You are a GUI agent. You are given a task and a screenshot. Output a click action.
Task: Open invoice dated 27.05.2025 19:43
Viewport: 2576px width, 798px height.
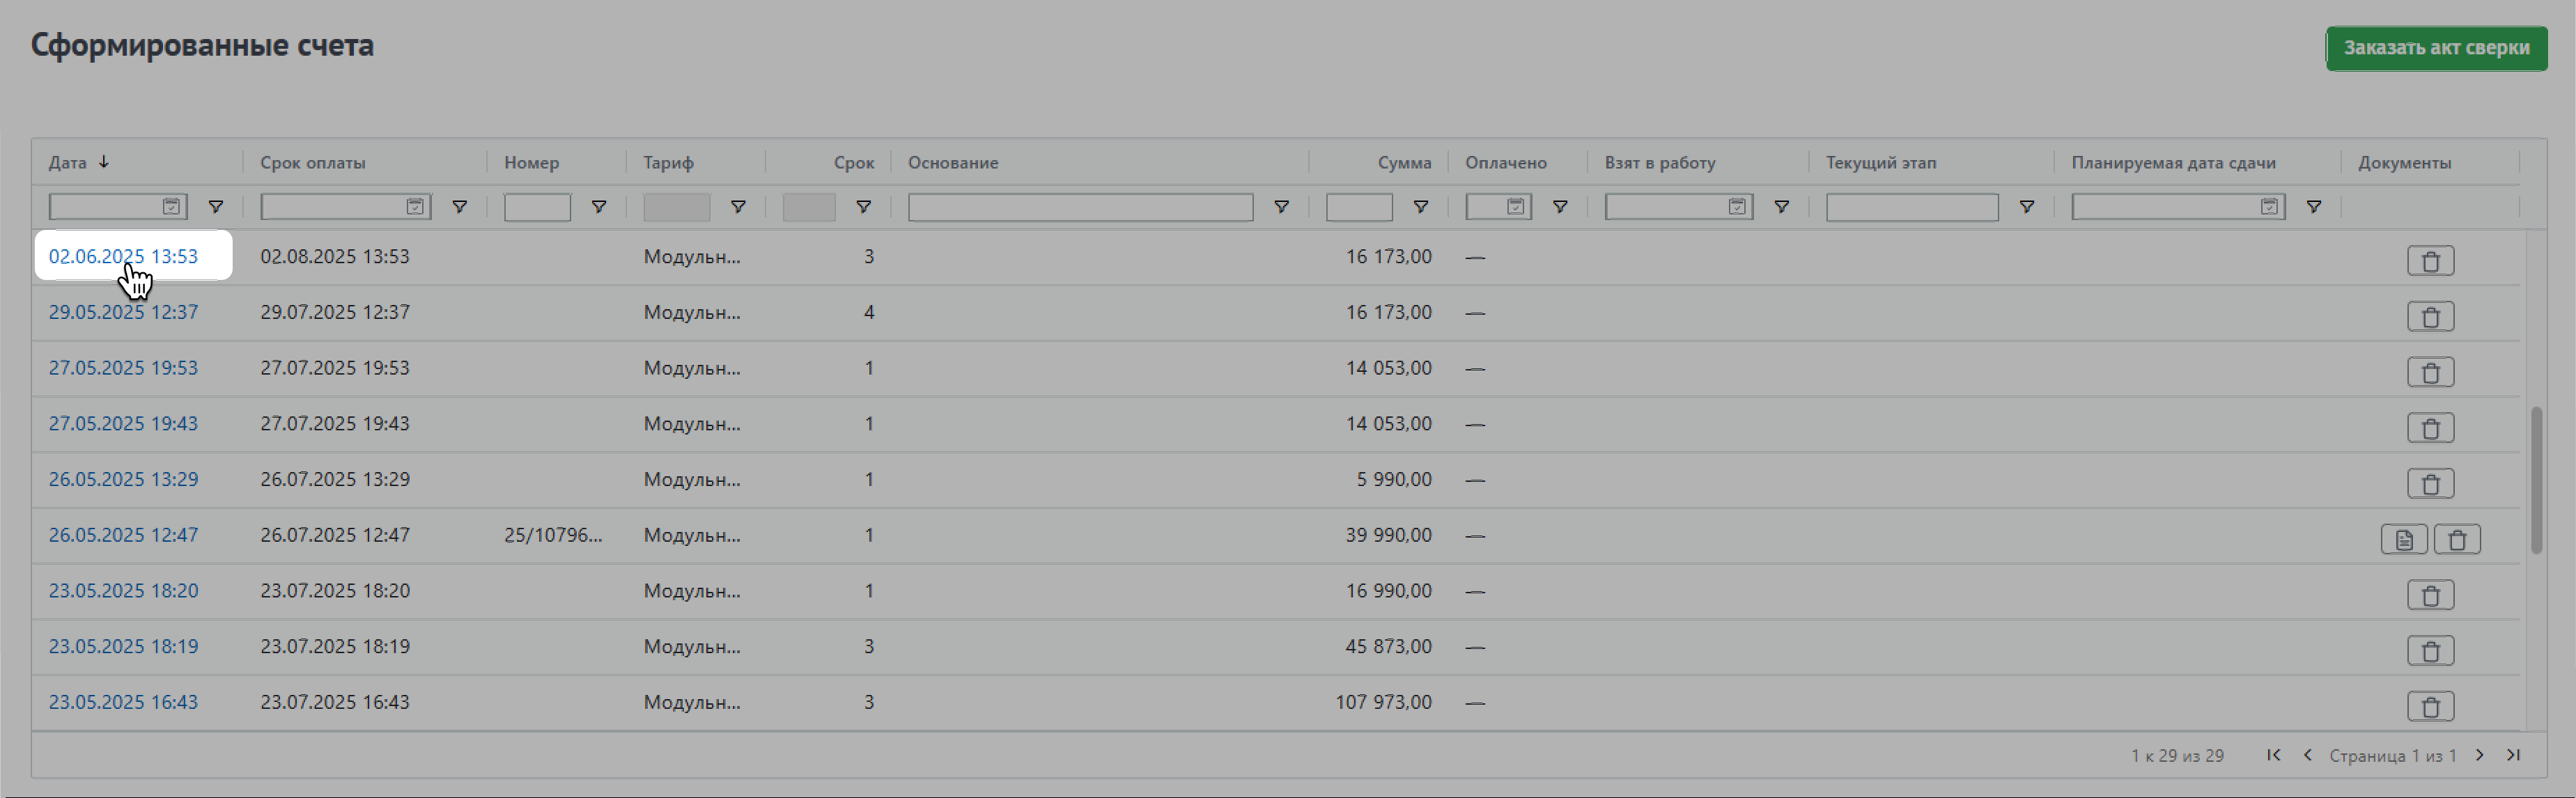[123, 424]
